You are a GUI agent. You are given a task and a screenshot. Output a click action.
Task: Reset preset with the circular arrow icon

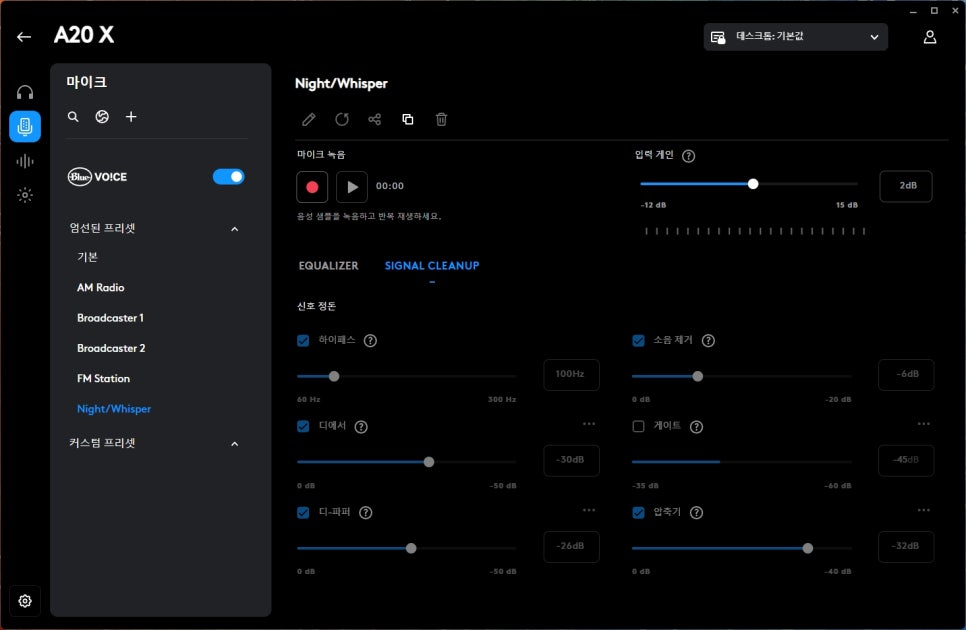[x=342, y=120]
